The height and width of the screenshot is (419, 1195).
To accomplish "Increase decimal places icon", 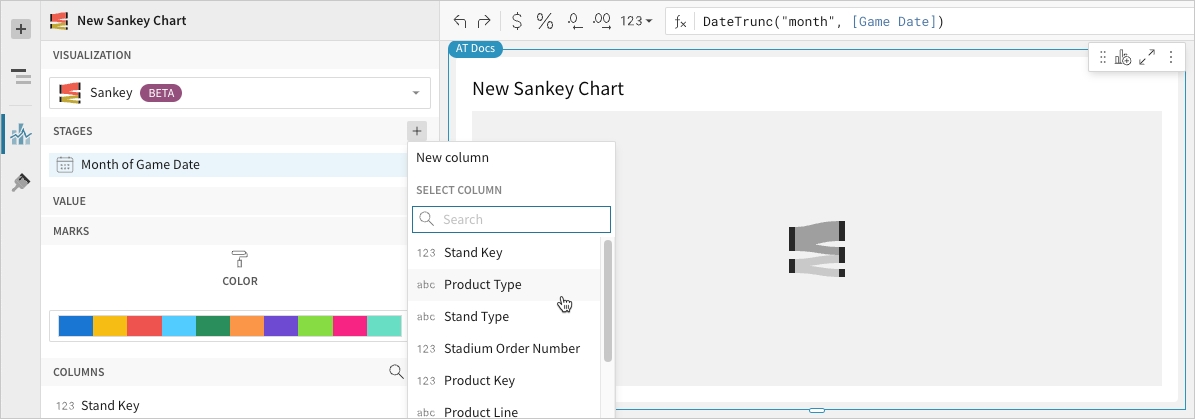I will [x=602, y=21].
